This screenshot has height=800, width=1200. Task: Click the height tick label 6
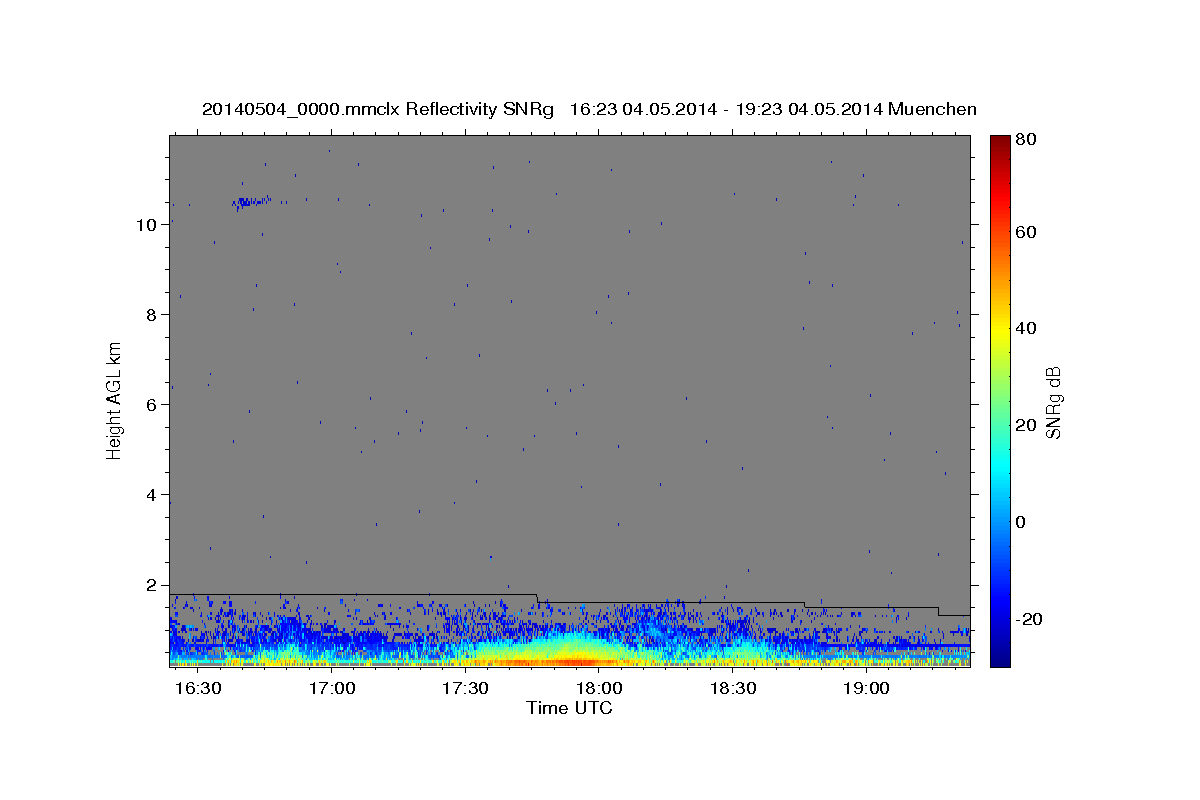pyautogui.click(x=151, y=405)
